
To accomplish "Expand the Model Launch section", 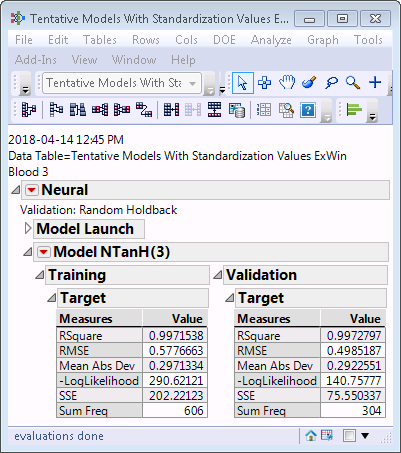I will [28, 228].
